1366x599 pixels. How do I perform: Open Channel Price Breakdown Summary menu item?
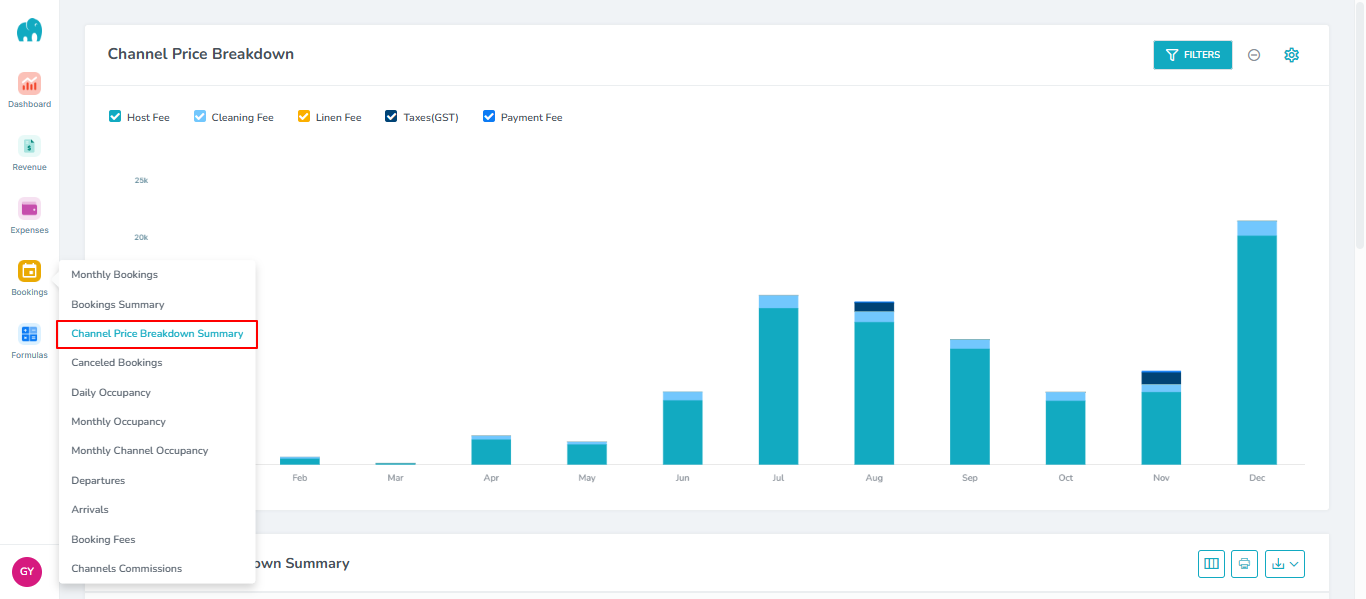pyautogui.click(x=157, y=334)
